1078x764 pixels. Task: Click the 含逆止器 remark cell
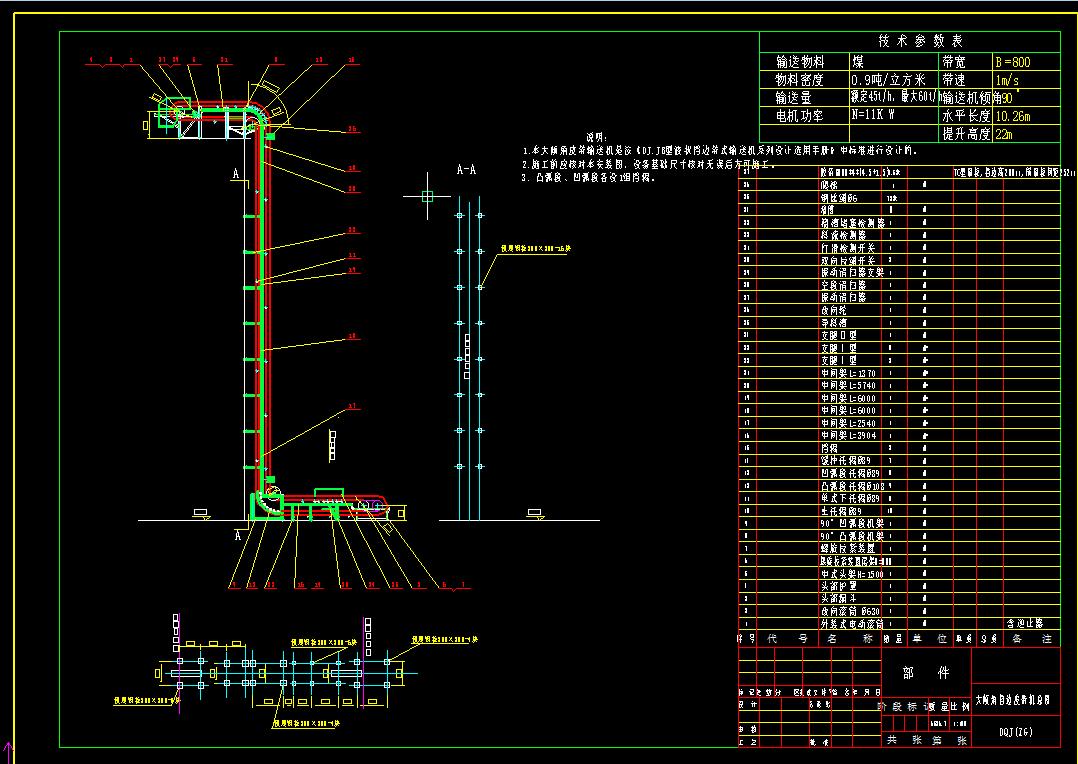pyautogui.click(x=1024, y=624)
